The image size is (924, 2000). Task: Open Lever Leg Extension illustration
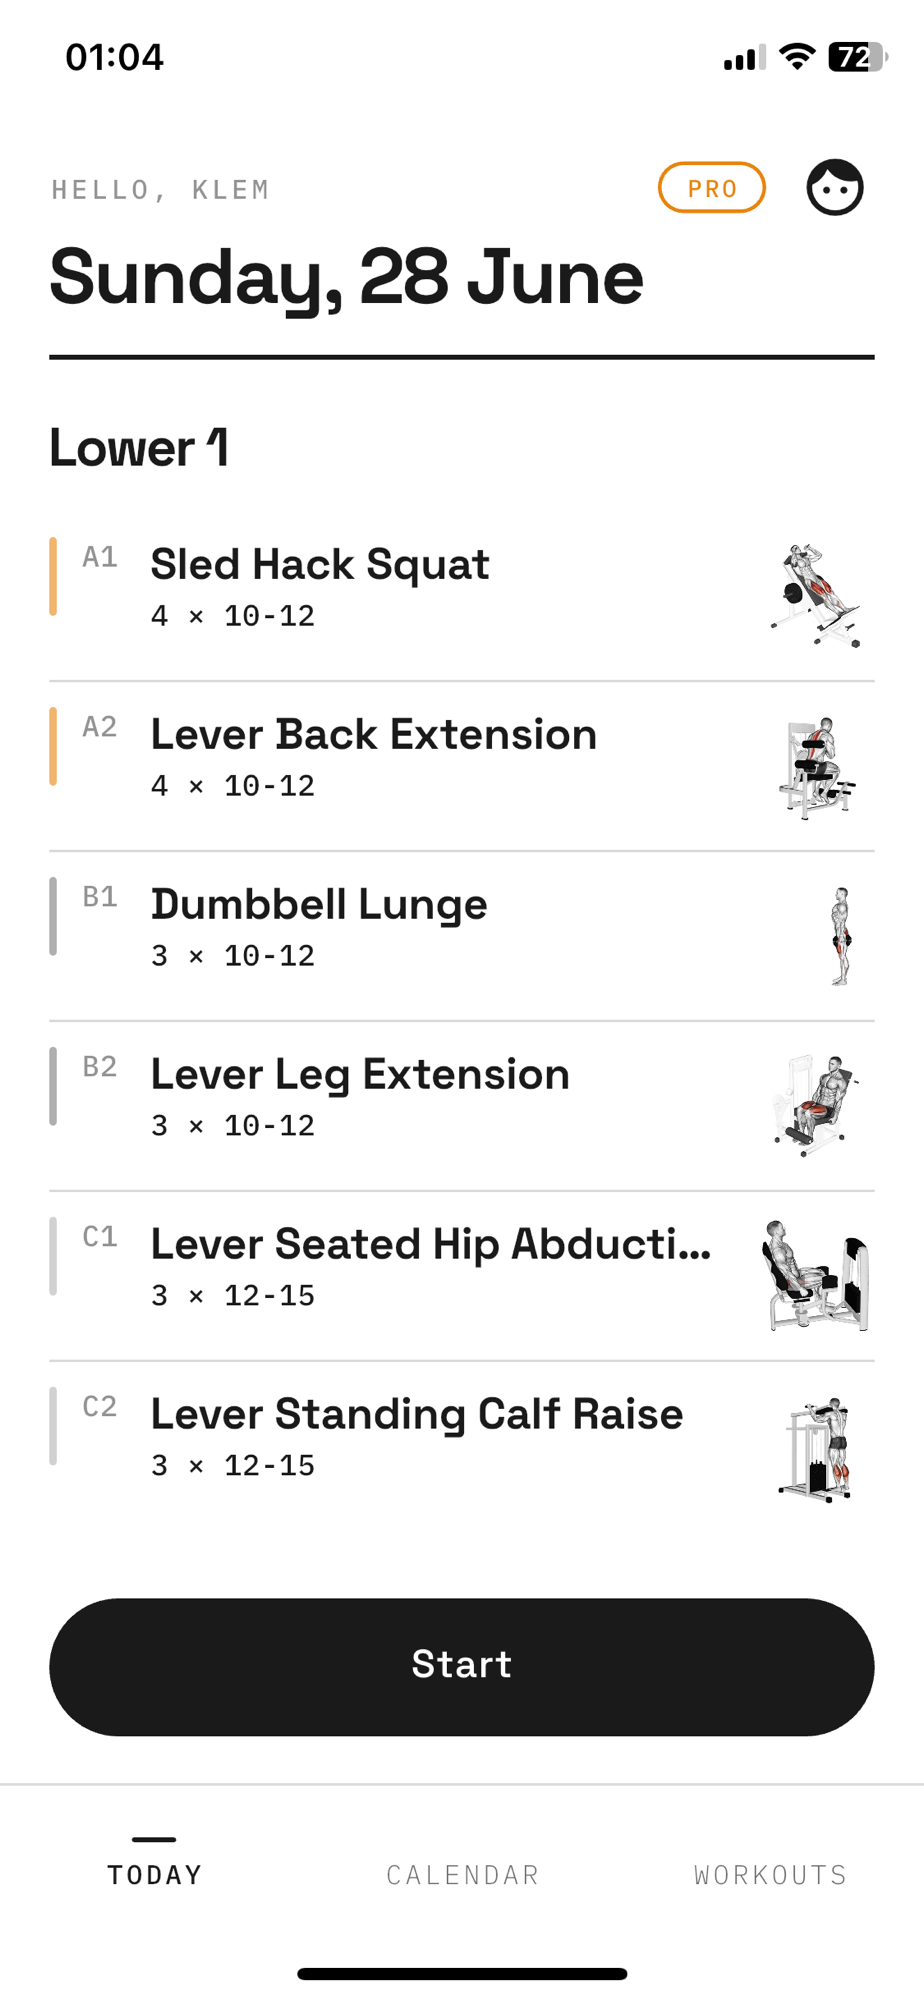(816, 1106)
